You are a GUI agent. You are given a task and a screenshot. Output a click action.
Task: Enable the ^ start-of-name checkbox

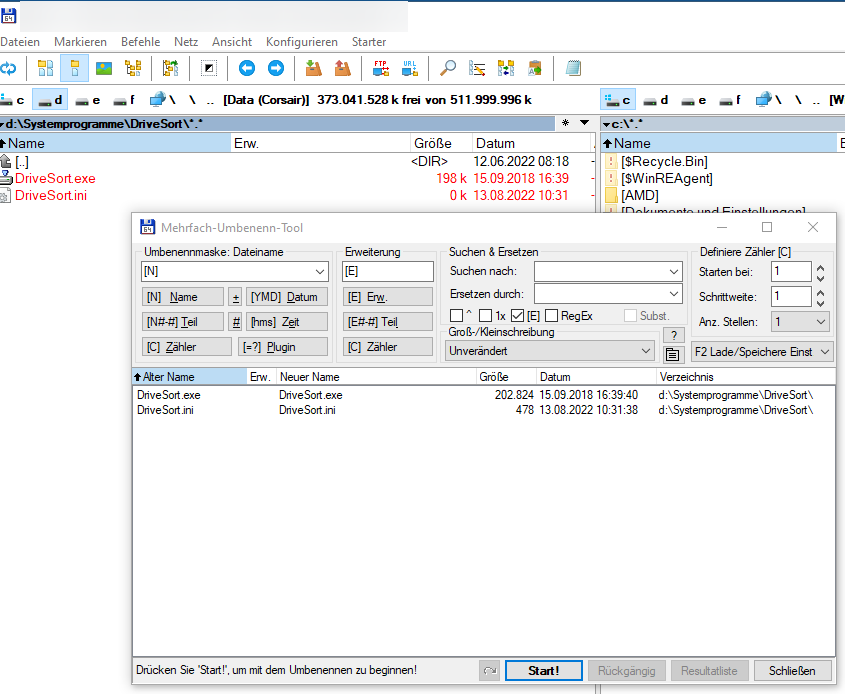point(456,315)
